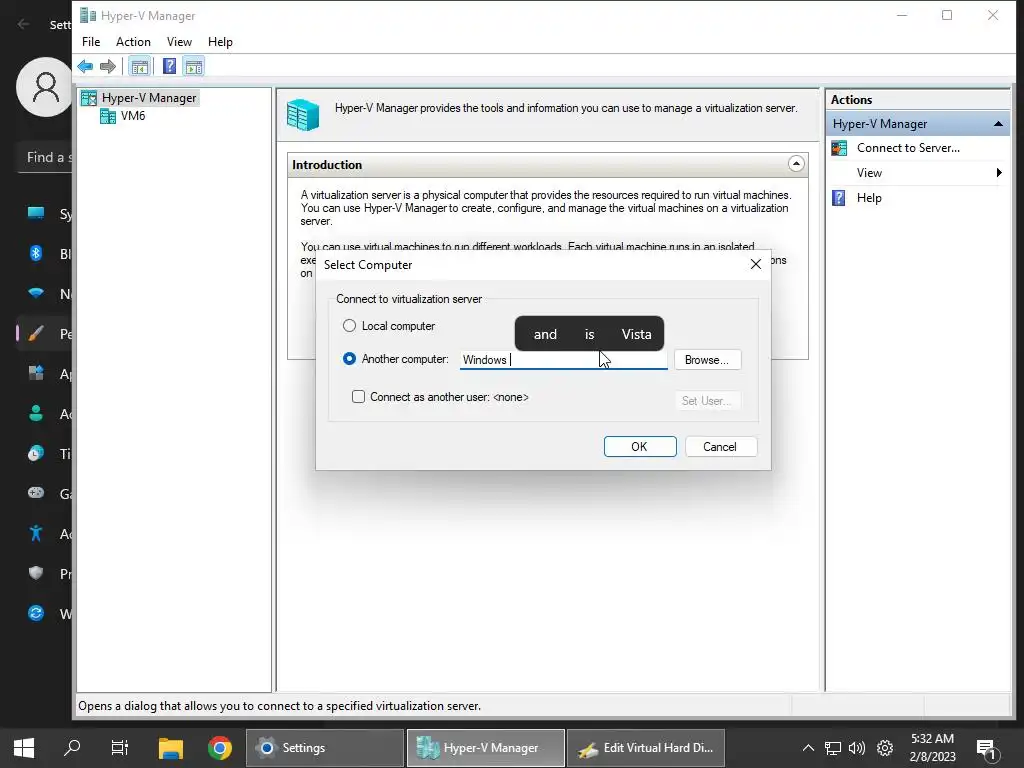Image resolution: width=1024 pixels, height=768 pixels.
Task: Select Accounts person icon in Settings sidebar
Action: [x=36, y=413]
